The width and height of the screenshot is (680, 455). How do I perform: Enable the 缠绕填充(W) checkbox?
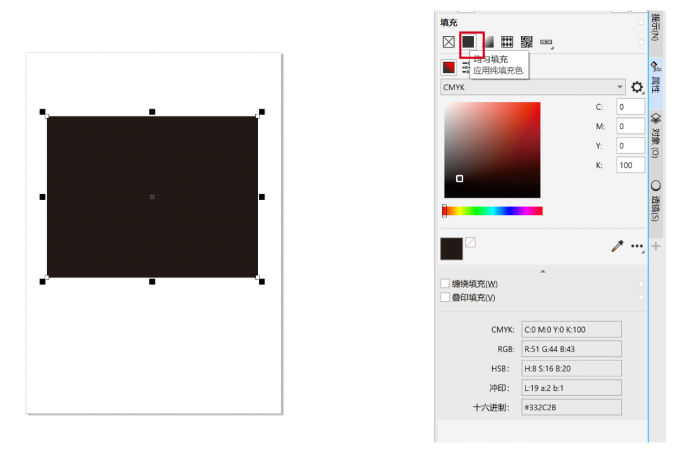445,284
